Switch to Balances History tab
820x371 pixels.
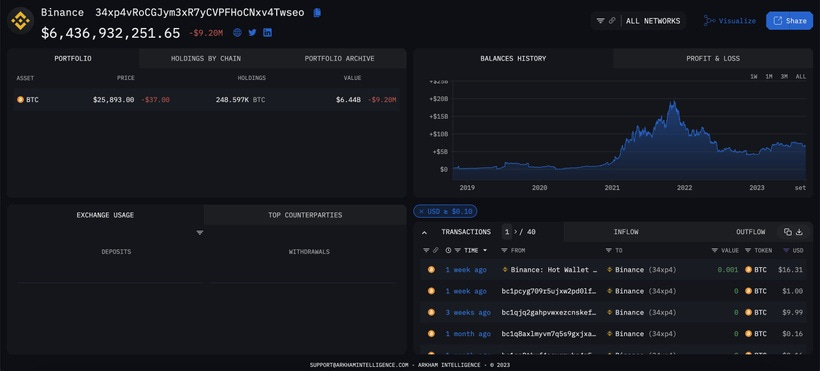click(x=513, y=59)
